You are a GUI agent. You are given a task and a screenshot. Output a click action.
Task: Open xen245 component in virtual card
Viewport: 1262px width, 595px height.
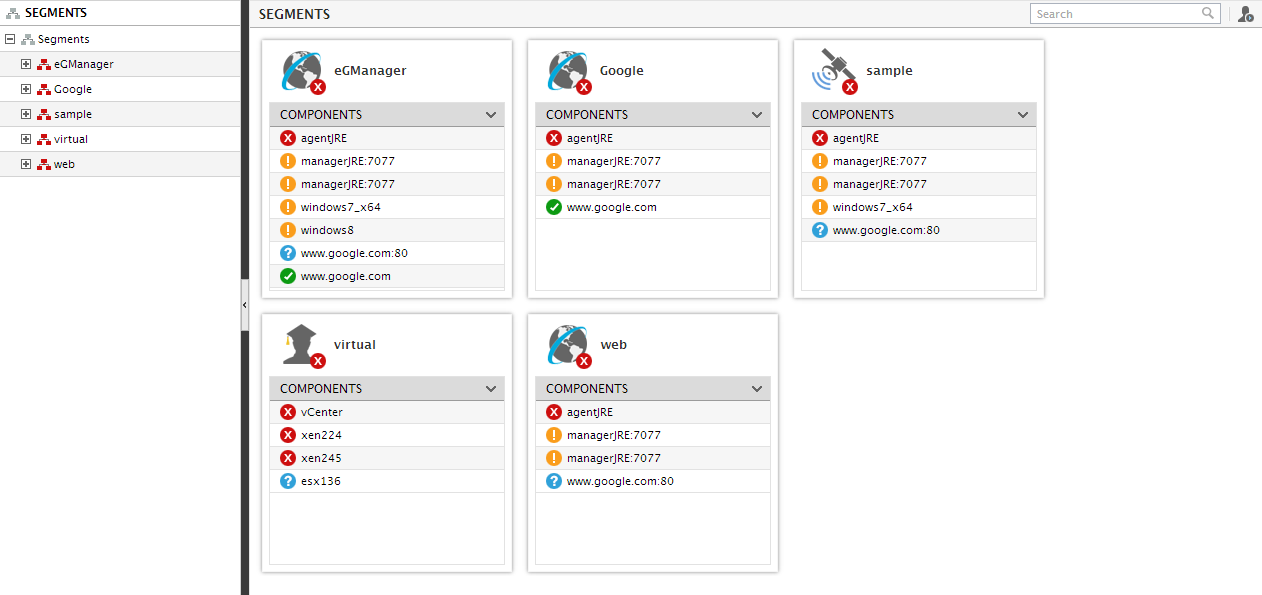click(x=321, y=458)
